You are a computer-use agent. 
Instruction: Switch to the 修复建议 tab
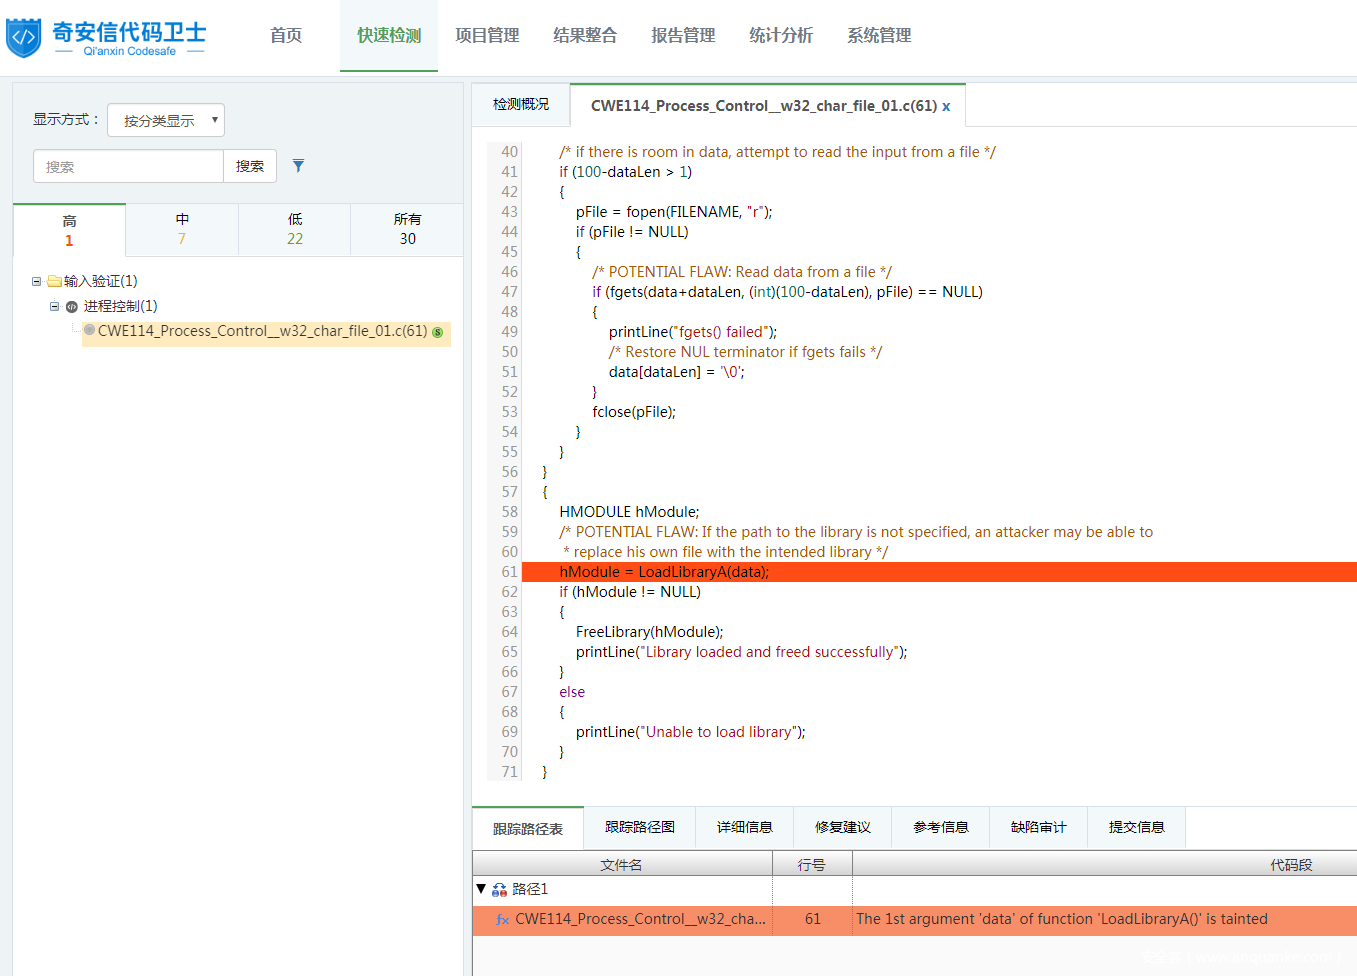pyautogui.click(x=842, y=827)
